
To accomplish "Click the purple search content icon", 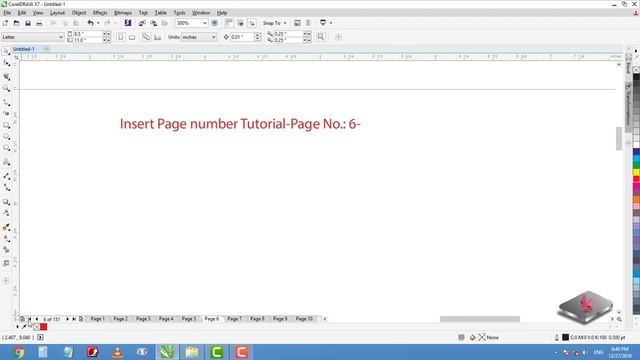I will 128,23.
